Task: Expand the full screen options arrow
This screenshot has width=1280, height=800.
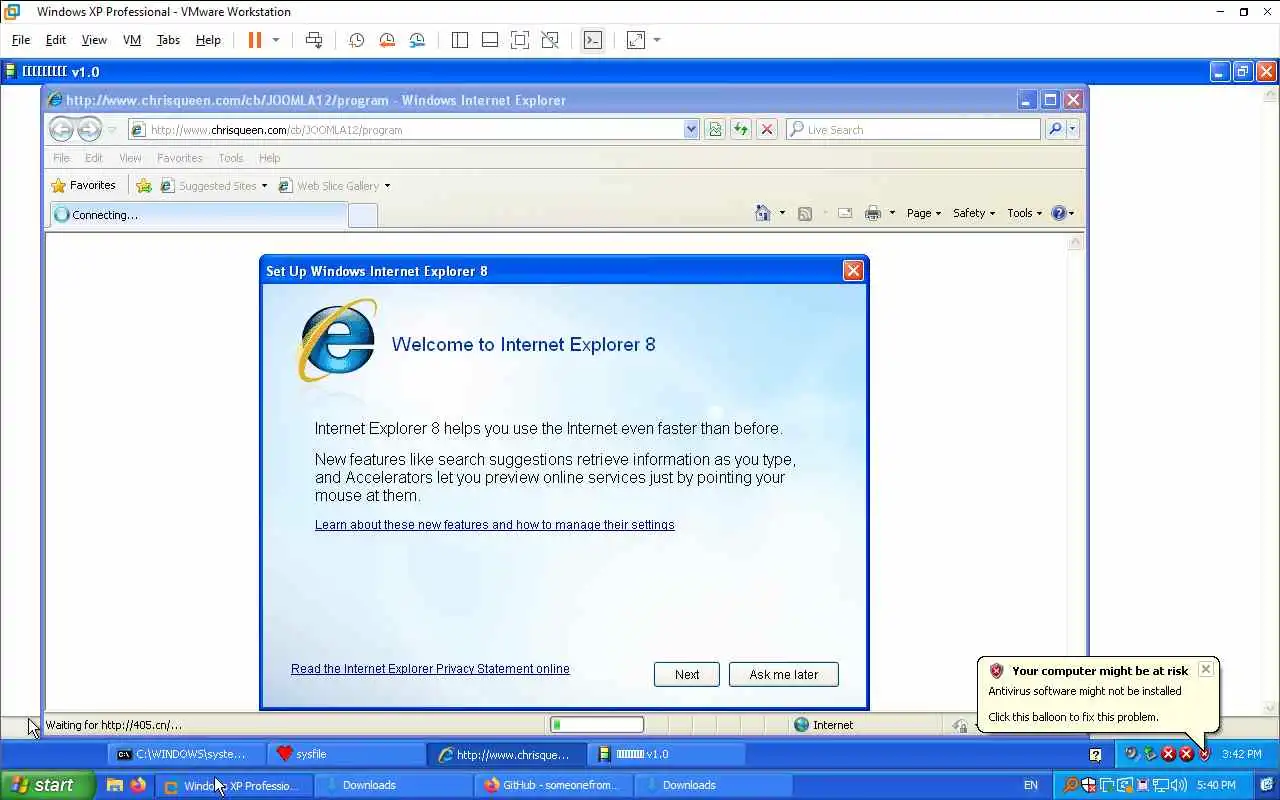Action: 657,40
